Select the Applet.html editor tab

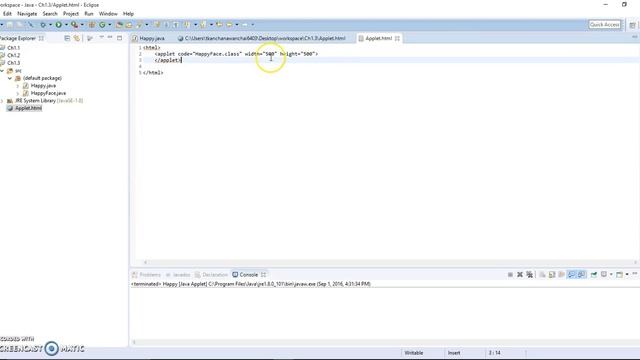[x=378, y=38]
